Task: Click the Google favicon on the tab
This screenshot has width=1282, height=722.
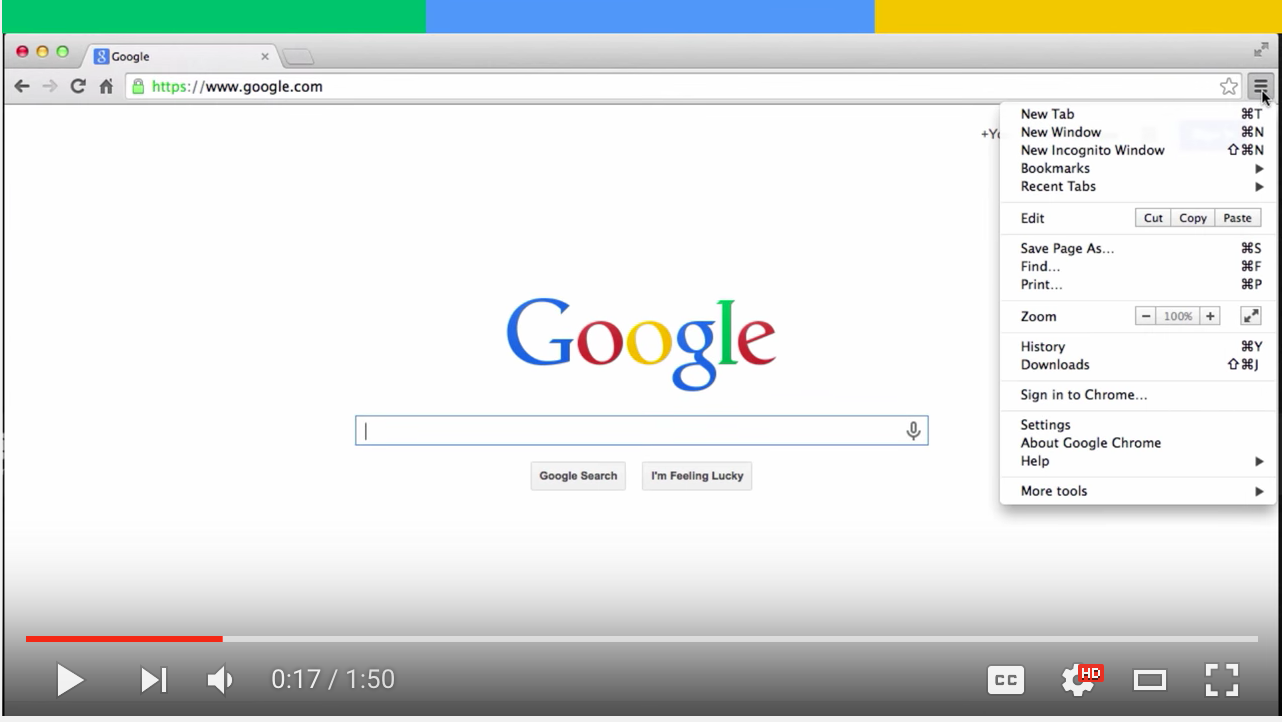Action: (x=101, y=57)
